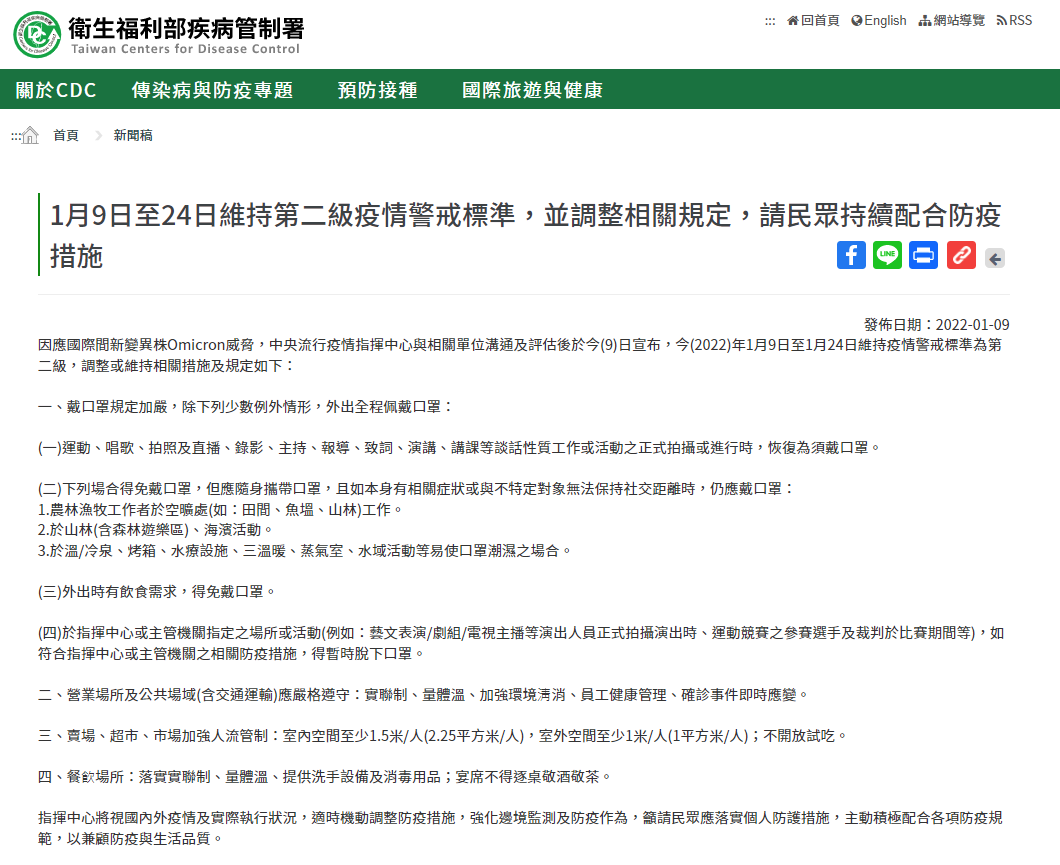Click the line 3.於溫/冷泉、烤箱

click(x=305, y=551)
